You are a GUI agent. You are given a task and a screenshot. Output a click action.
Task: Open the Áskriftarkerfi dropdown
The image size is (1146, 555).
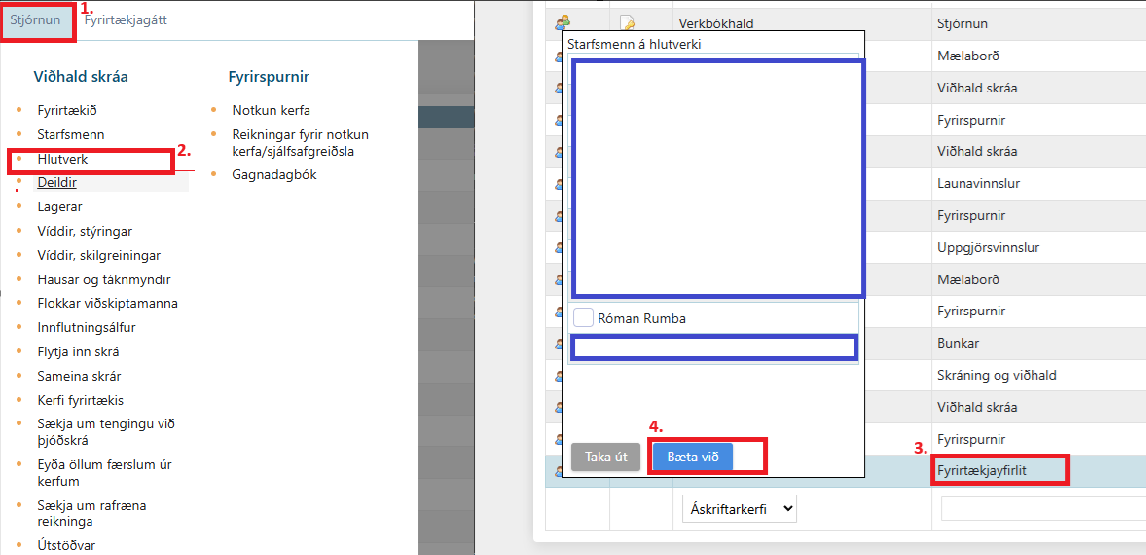click(739, 508)
